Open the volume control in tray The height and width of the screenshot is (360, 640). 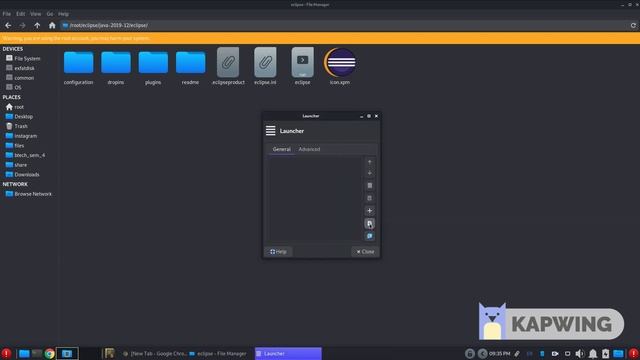pyautogui.click(x=580, y=353)
